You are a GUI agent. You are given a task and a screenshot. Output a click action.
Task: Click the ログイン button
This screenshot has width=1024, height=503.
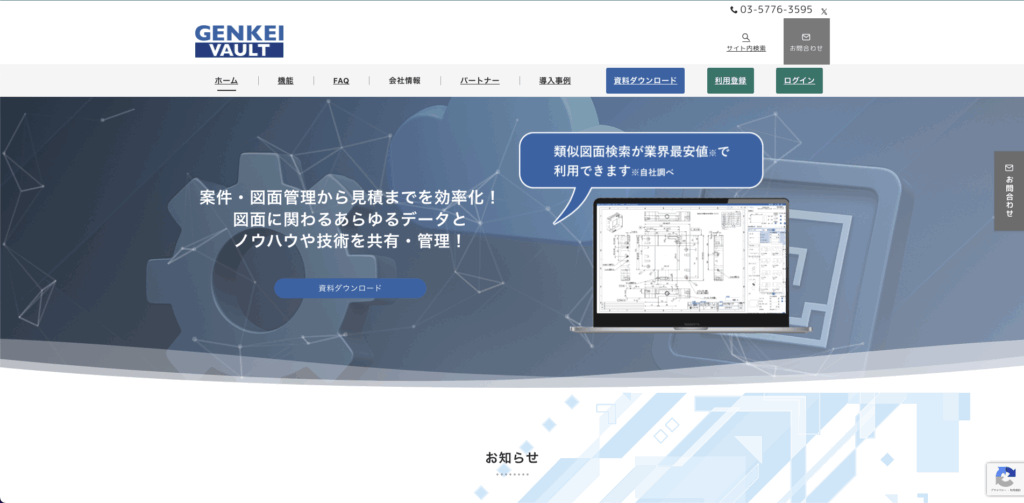[799, 81]
